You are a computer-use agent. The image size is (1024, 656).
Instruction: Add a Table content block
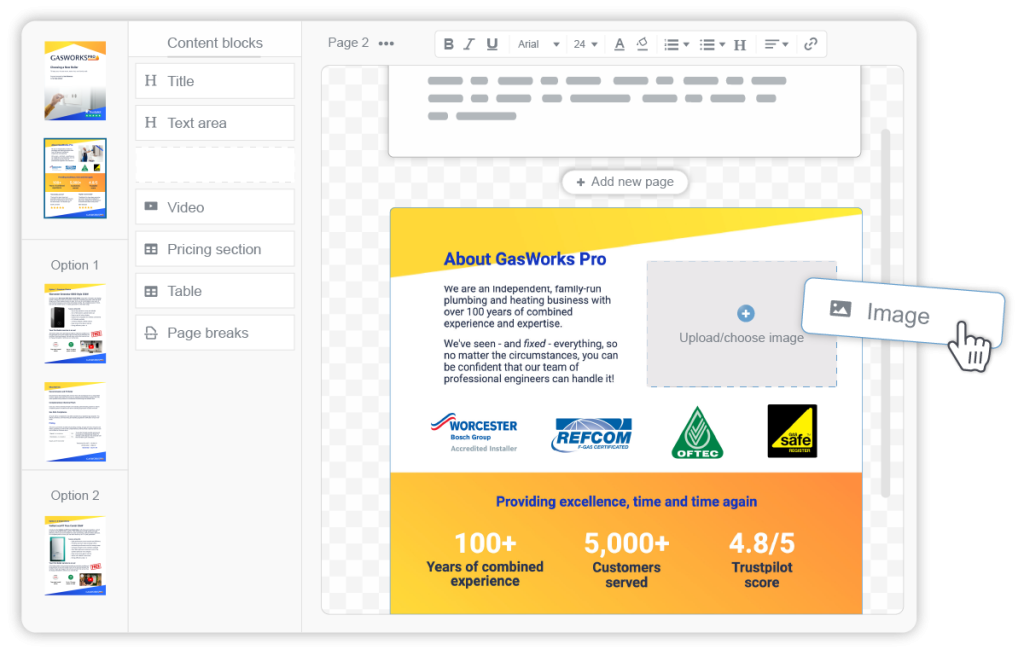pyautogui.click(x=214, y=290)
